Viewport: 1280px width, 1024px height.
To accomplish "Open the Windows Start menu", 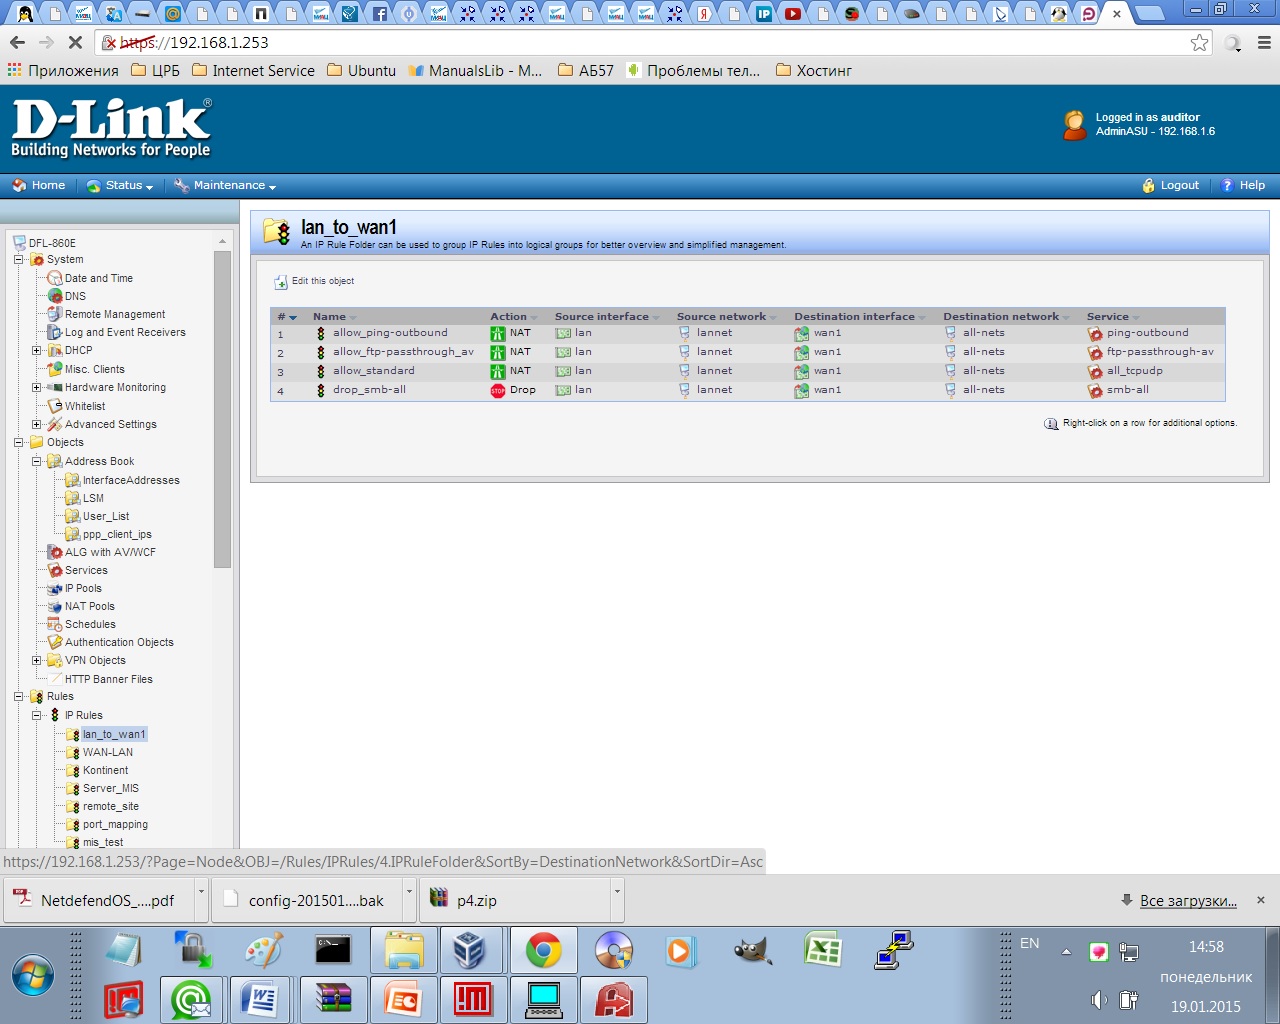I will coord(33,975).
